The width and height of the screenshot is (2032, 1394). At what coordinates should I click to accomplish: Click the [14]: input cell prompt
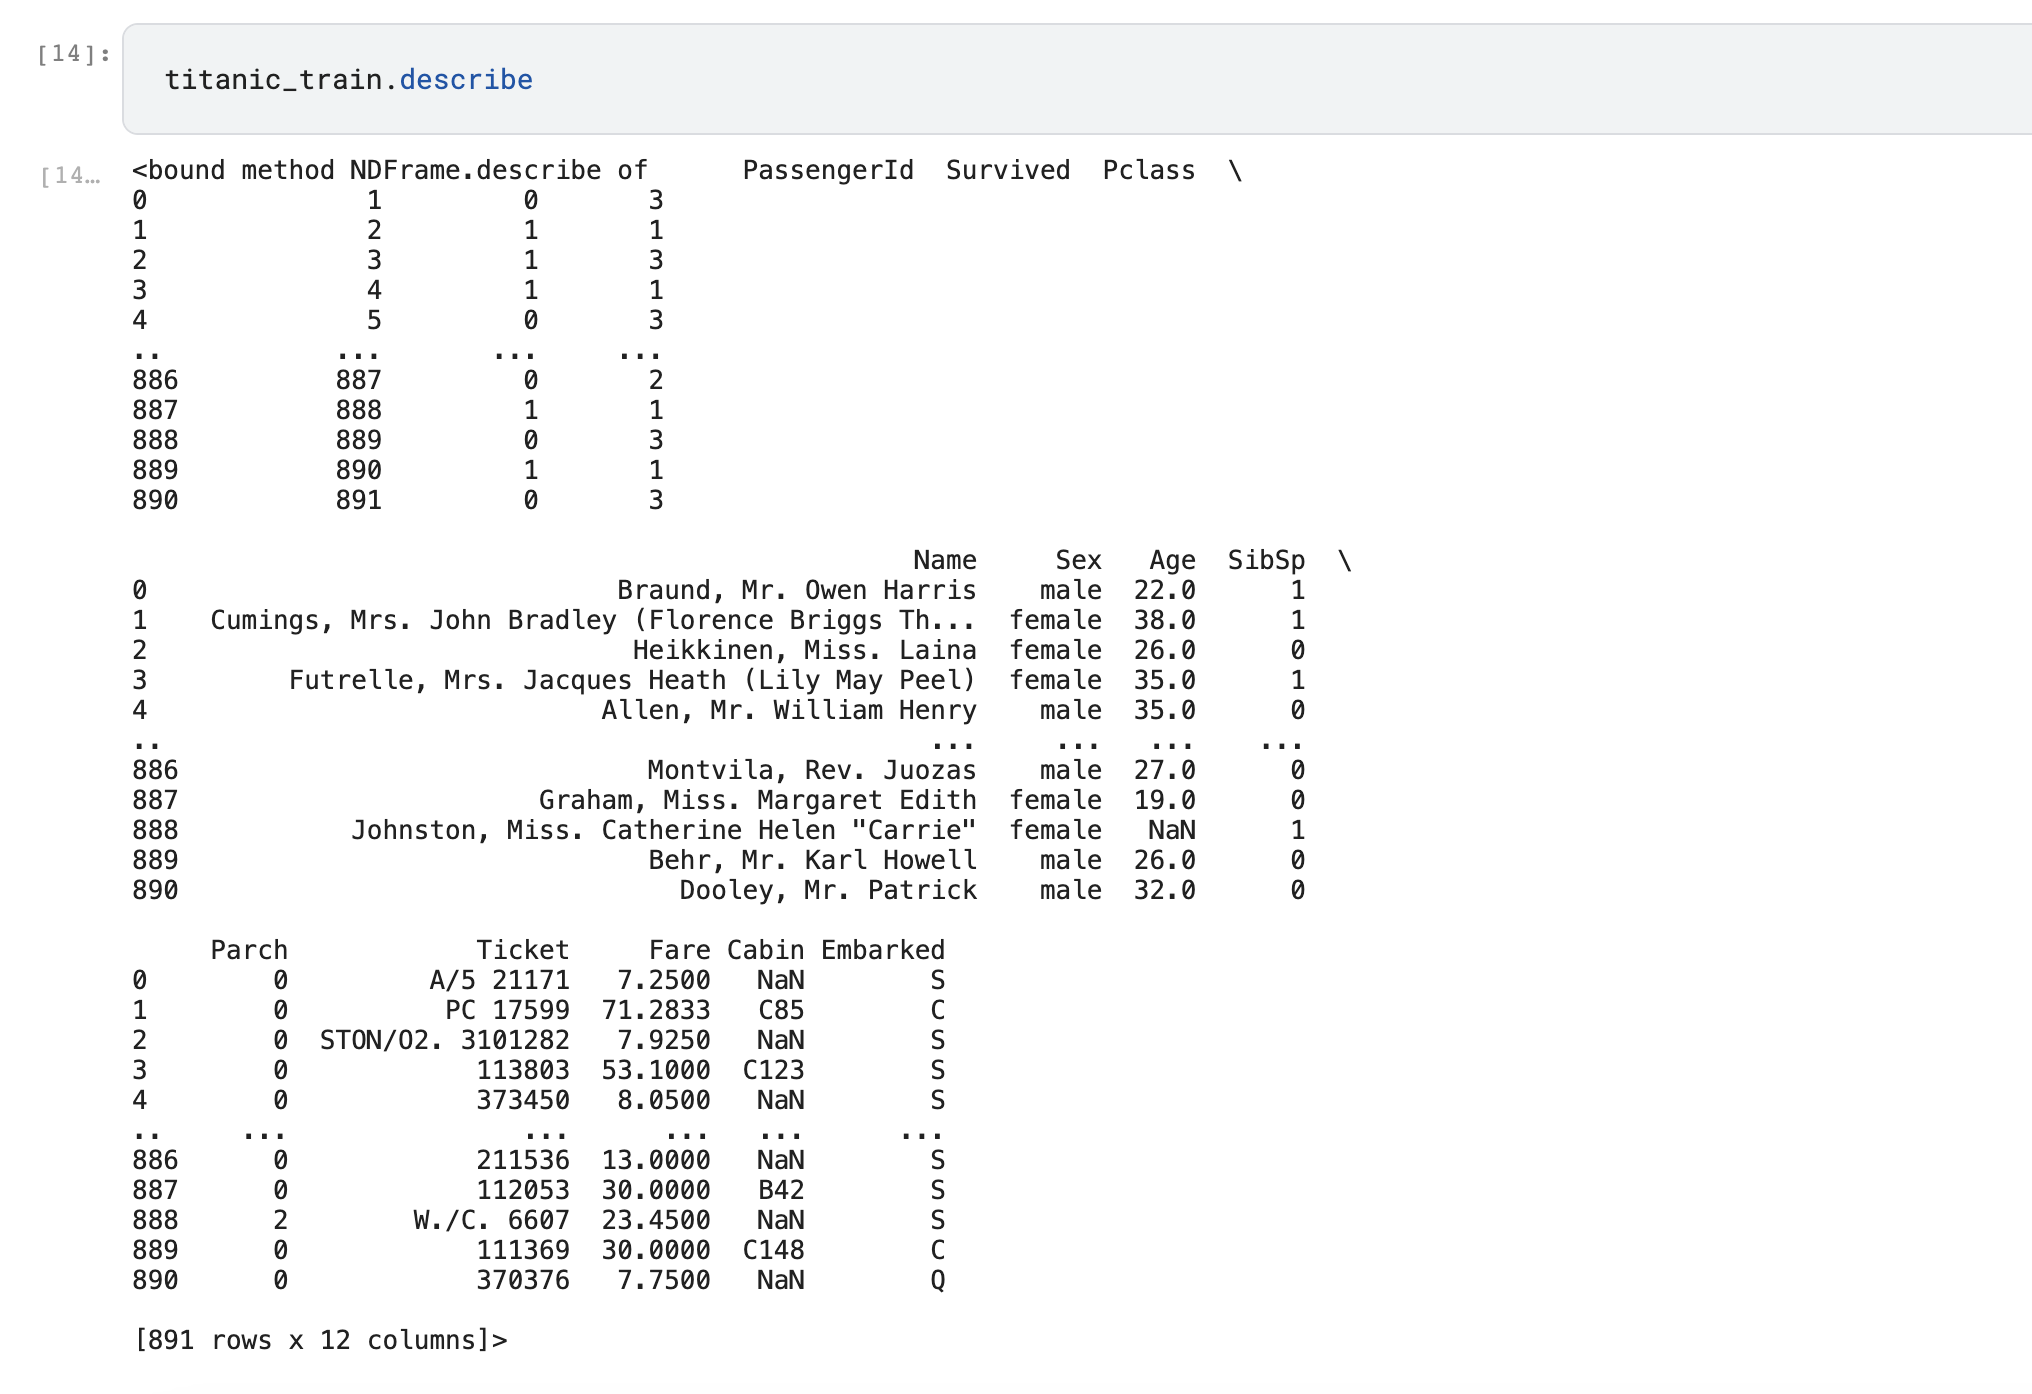coord(72,54)
